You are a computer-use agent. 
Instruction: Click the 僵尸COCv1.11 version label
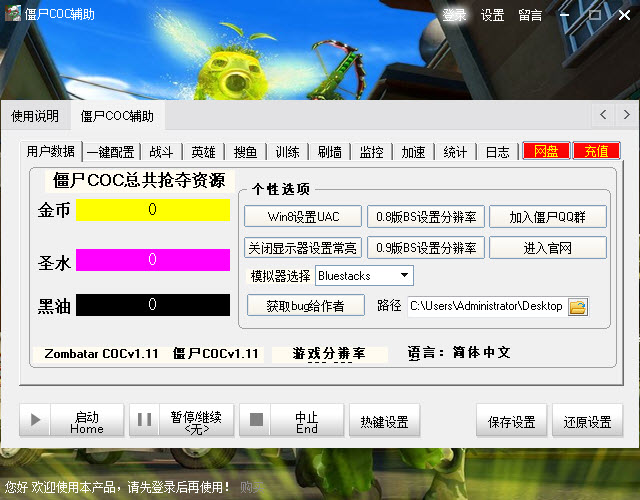point(216,353)
